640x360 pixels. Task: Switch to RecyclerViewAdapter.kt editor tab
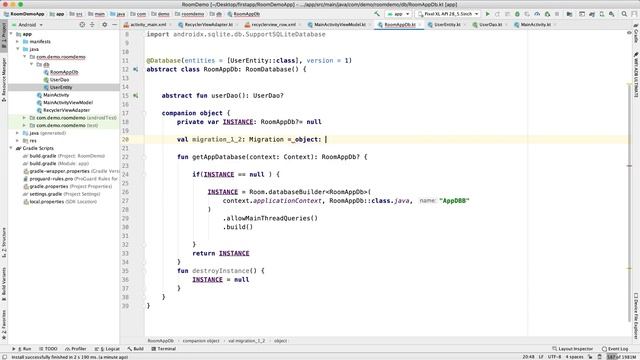tap(206, 25)
